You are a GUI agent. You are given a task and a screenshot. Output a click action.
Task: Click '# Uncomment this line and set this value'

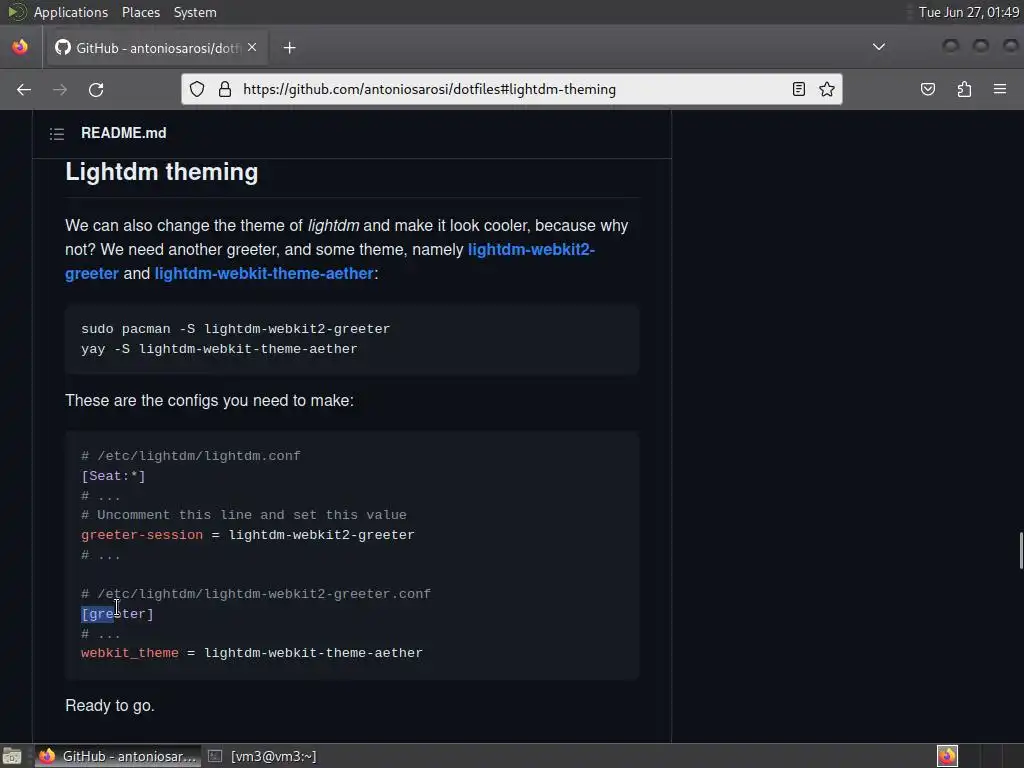tap(244, 515)
